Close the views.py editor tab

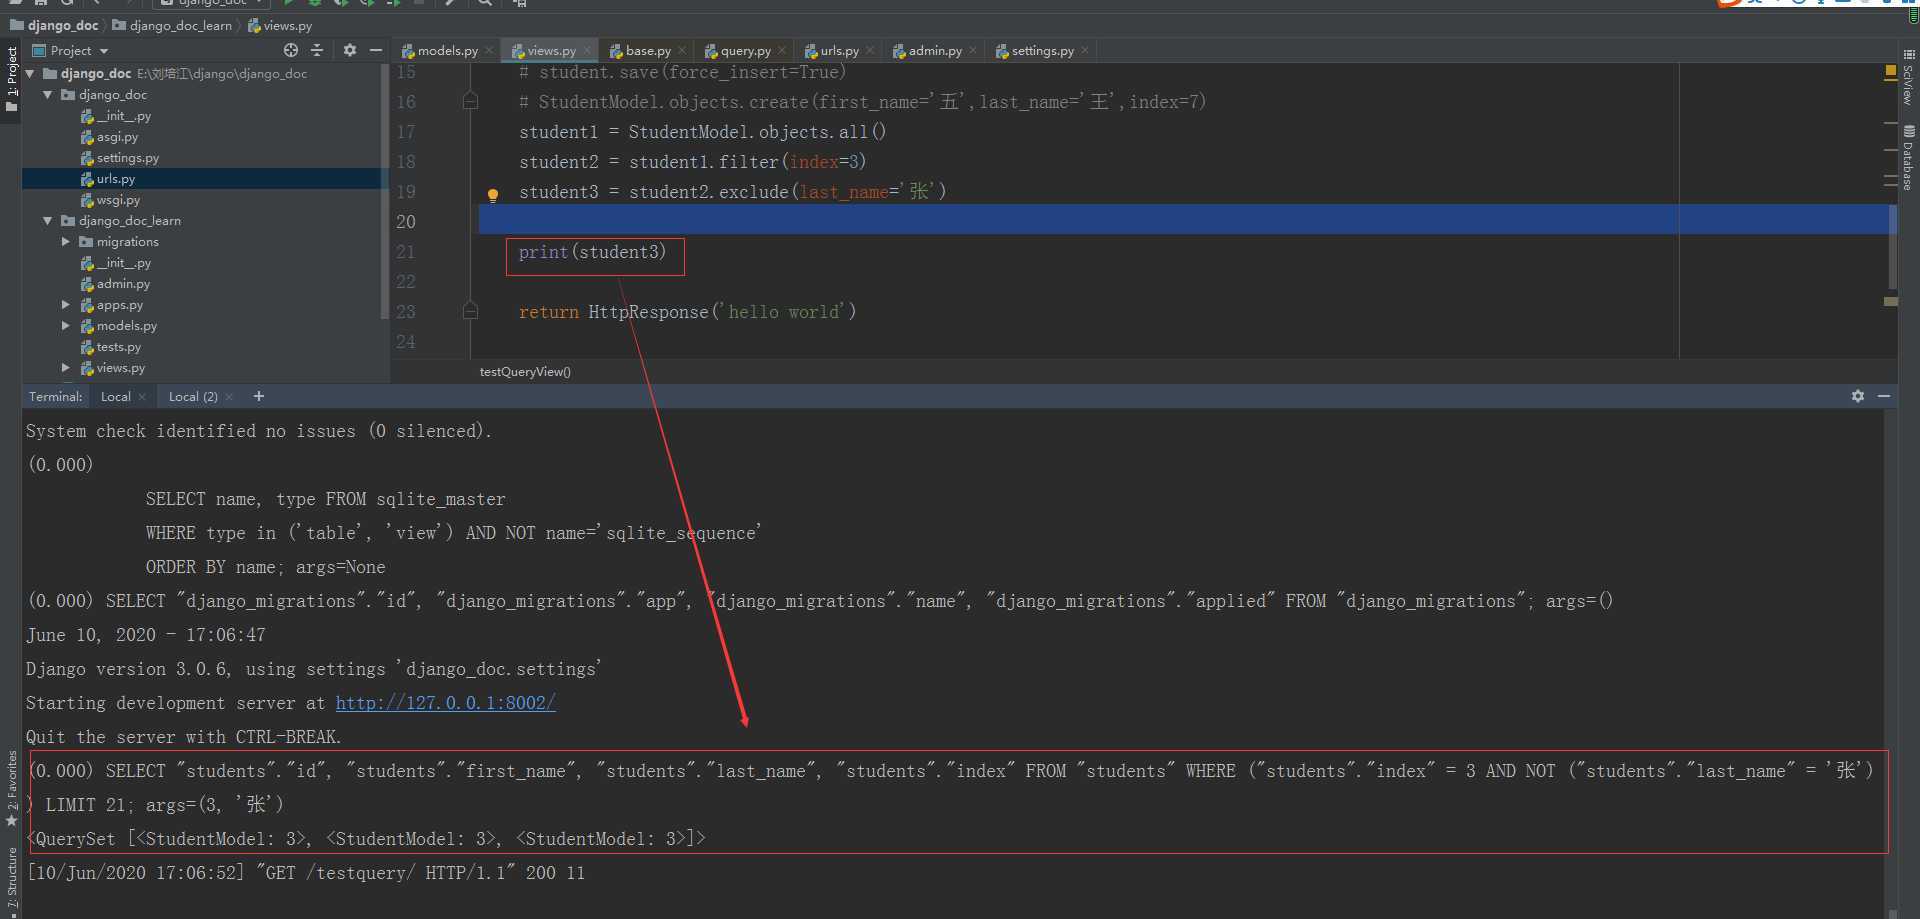point(587,50)
